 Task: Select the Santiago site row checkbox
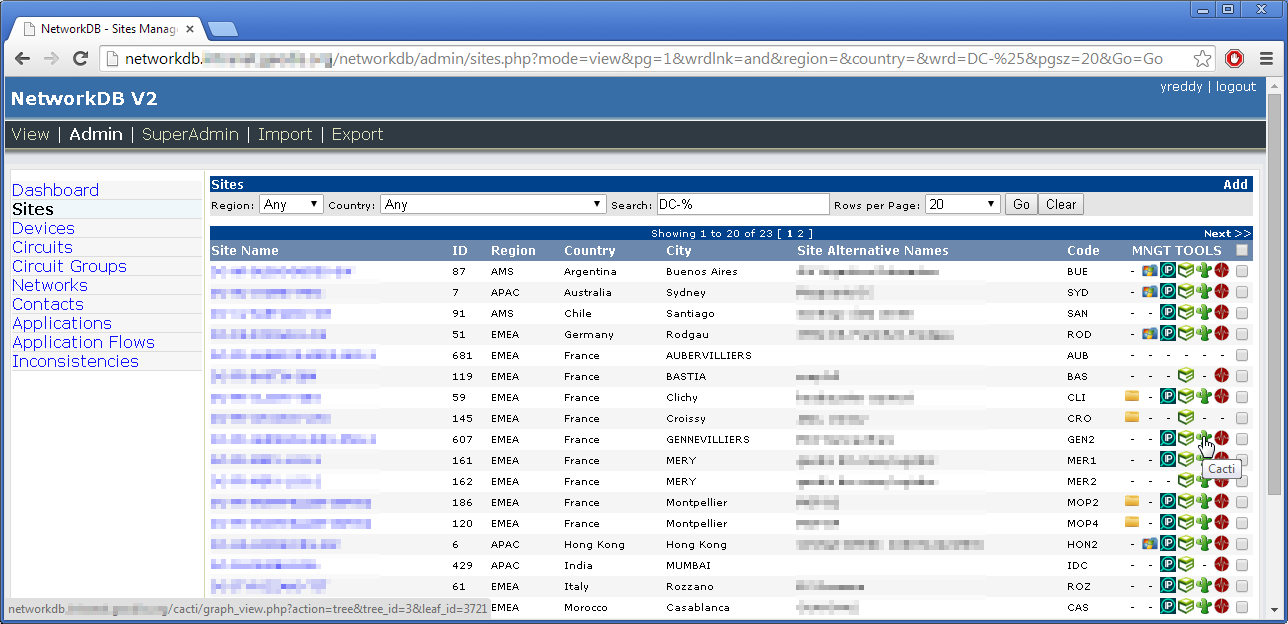(1241, 313)
